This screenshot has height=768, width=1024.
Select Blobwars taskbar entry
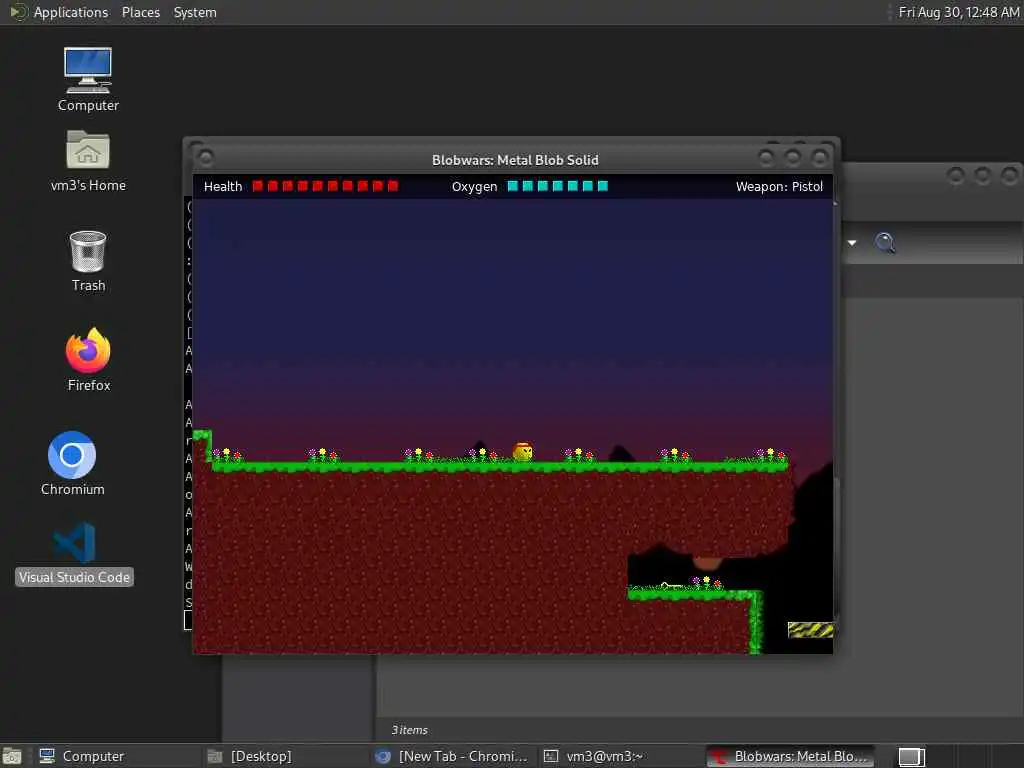pyautogui.click(x=790, y=756)
